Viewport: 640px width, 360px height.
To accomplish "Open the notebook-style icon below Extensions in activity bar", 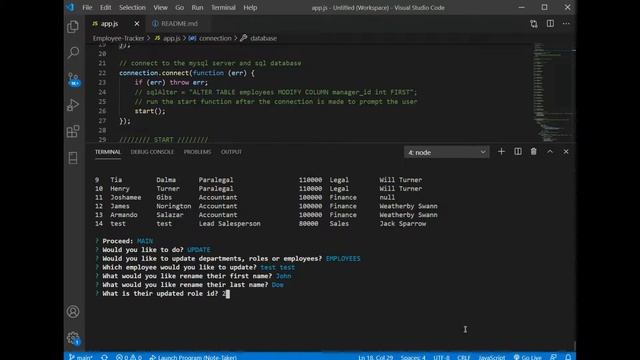I will click(73, 158).
